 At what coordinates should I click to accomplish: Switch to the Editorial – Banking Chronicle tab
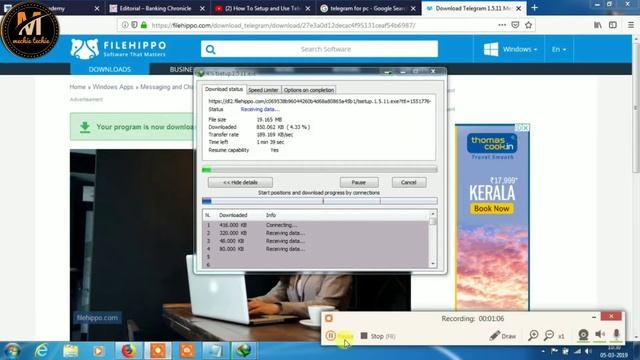pyautogui.click(x=155, y=8)
